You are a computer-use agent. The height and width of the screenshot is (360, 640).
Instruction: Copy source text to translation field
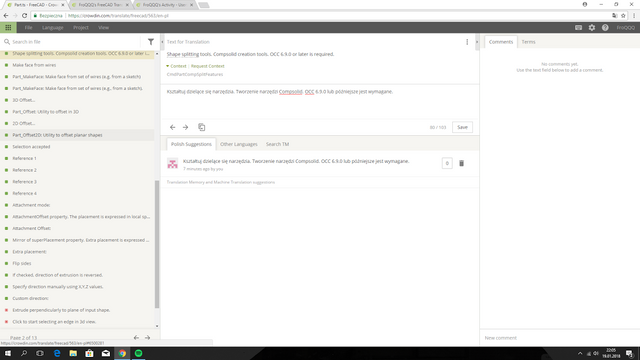pos(202,127)
